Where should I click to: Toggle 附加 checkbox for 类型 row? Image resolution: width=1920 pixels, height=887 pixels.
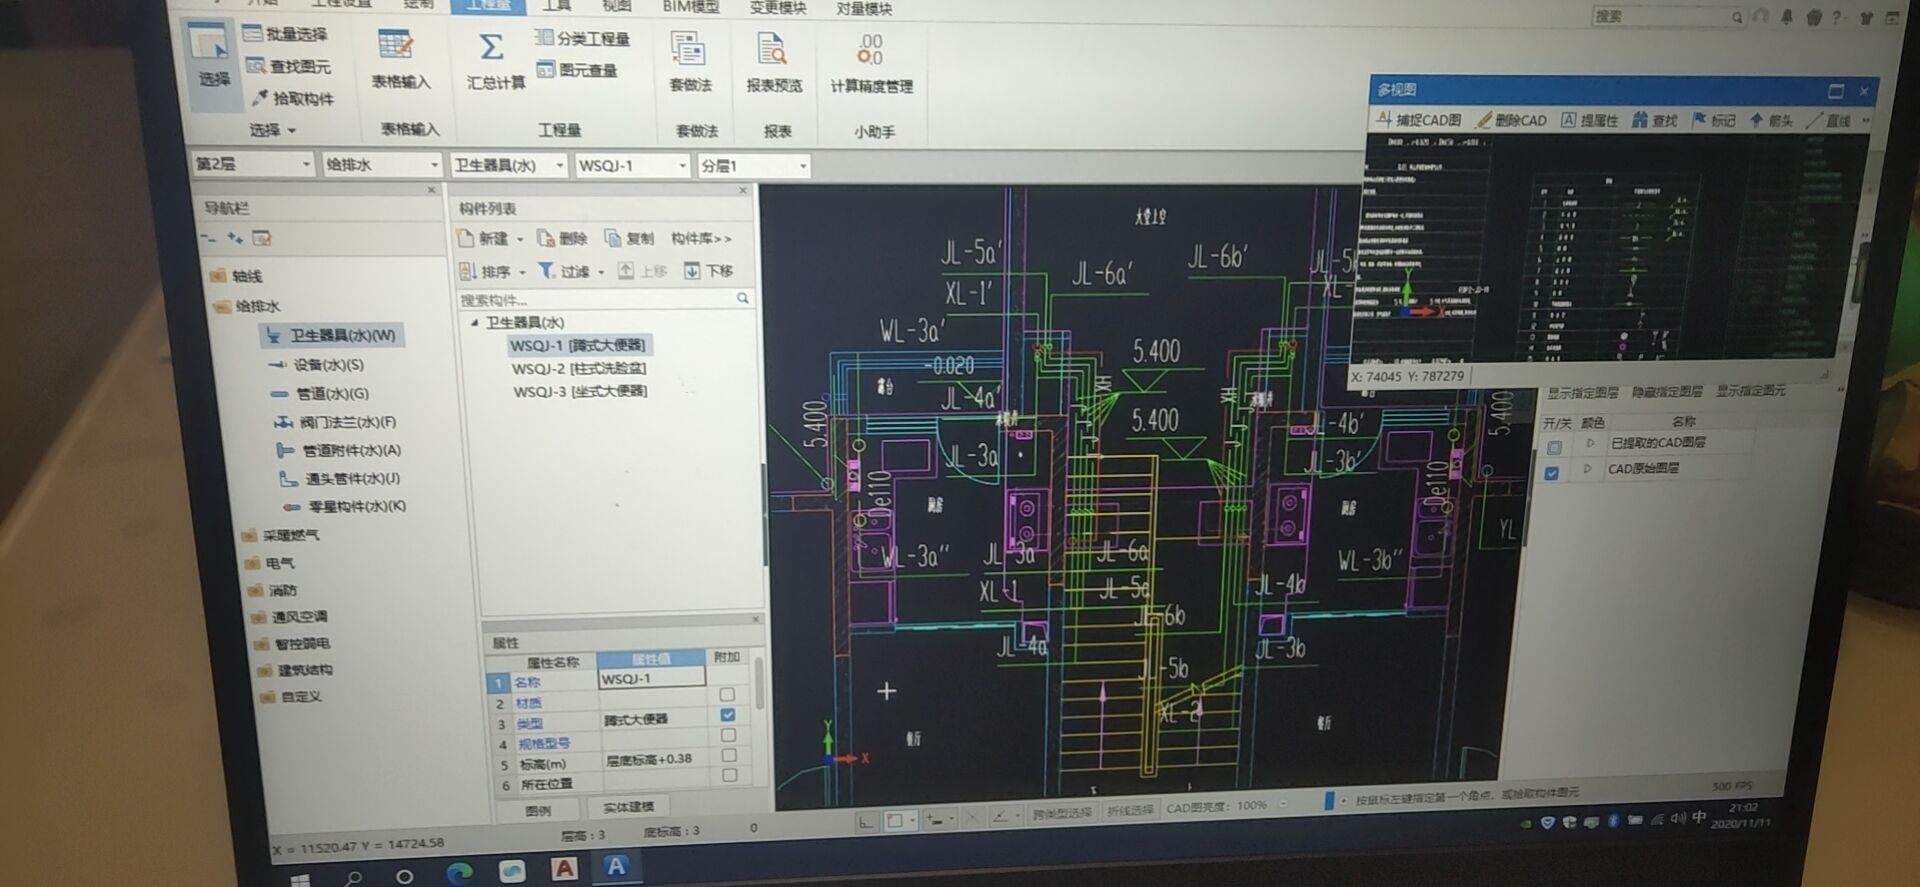(728, 715)
